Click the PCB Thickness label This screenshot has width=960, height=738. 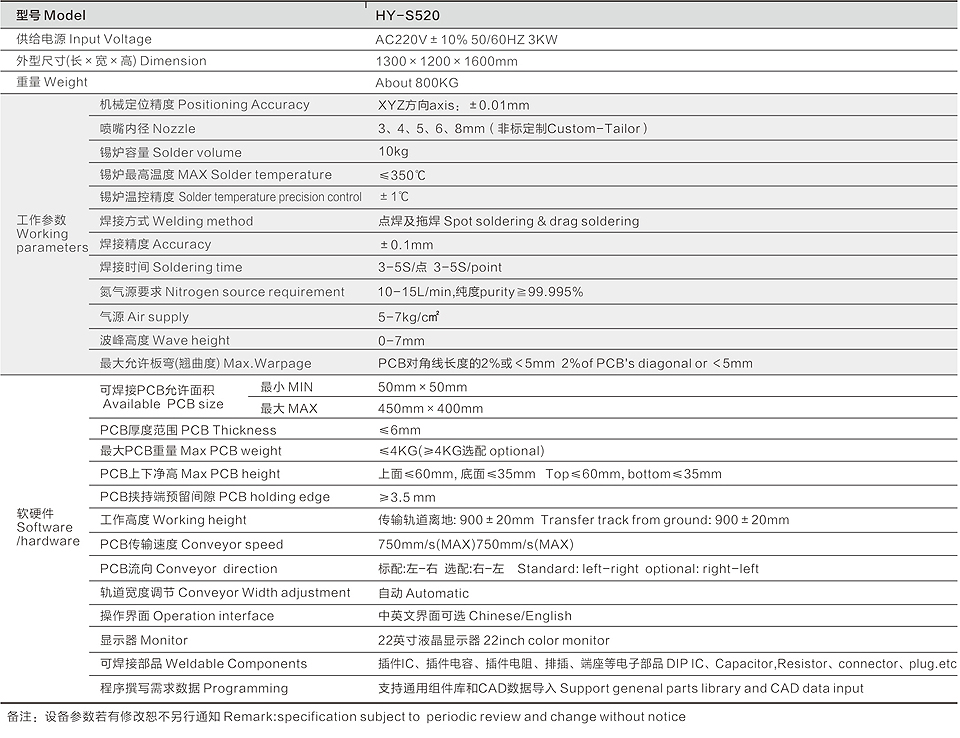[188, 430]
